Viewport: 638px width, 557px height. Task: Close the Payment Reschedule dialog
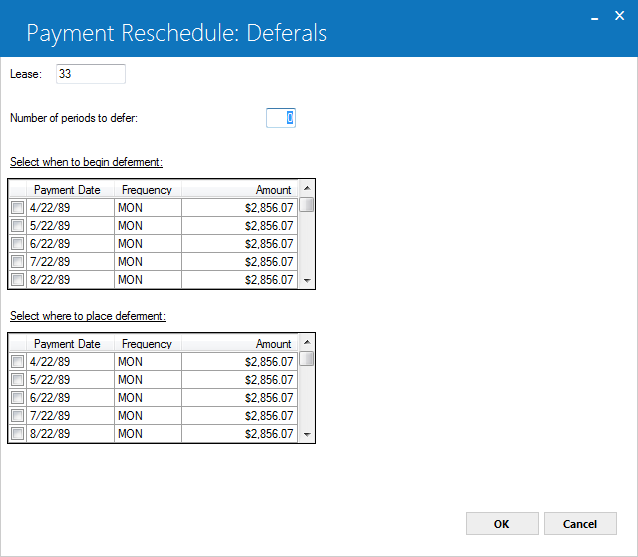619,15
